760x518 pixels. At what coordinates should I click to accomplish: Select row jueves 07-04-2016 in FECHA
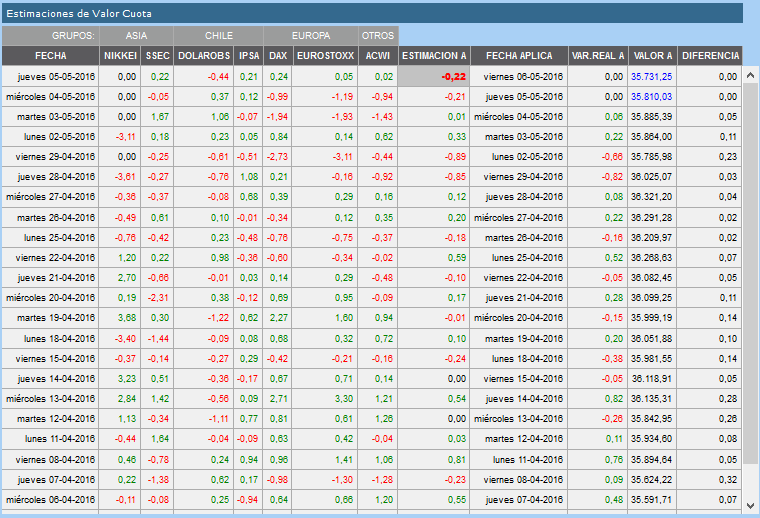tap(50, 479)
